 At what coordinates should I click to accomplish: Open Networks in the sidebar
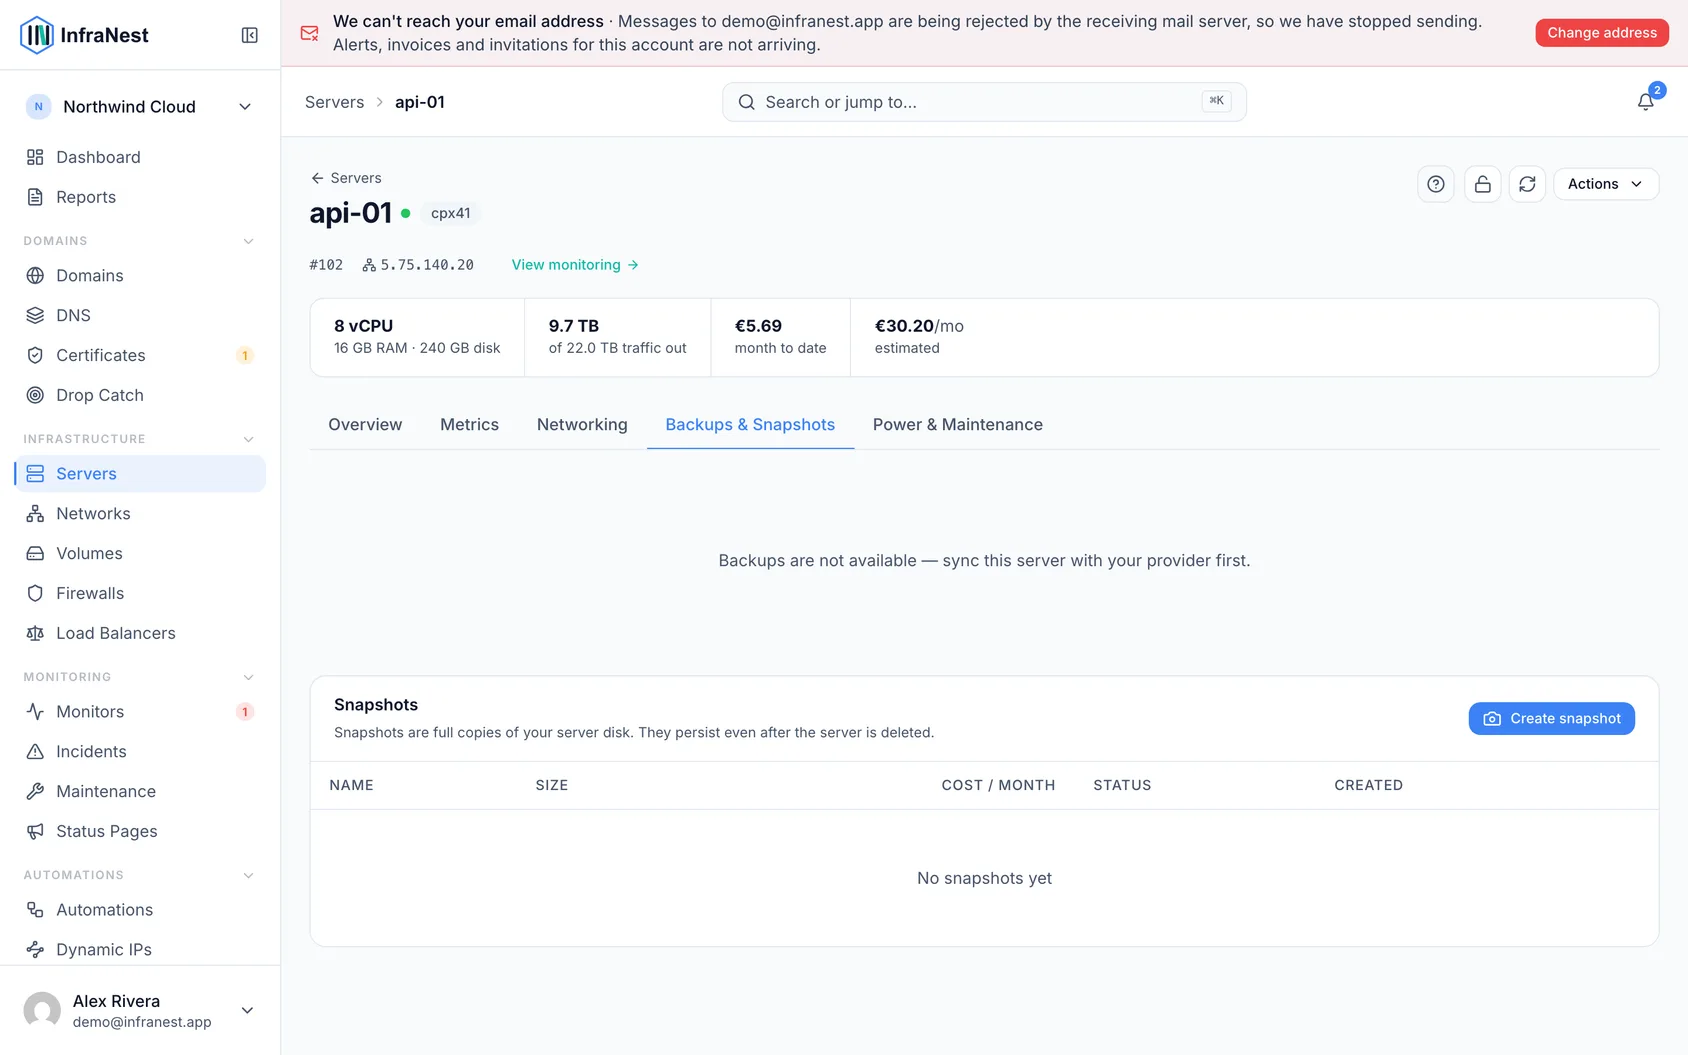point(140,513)
